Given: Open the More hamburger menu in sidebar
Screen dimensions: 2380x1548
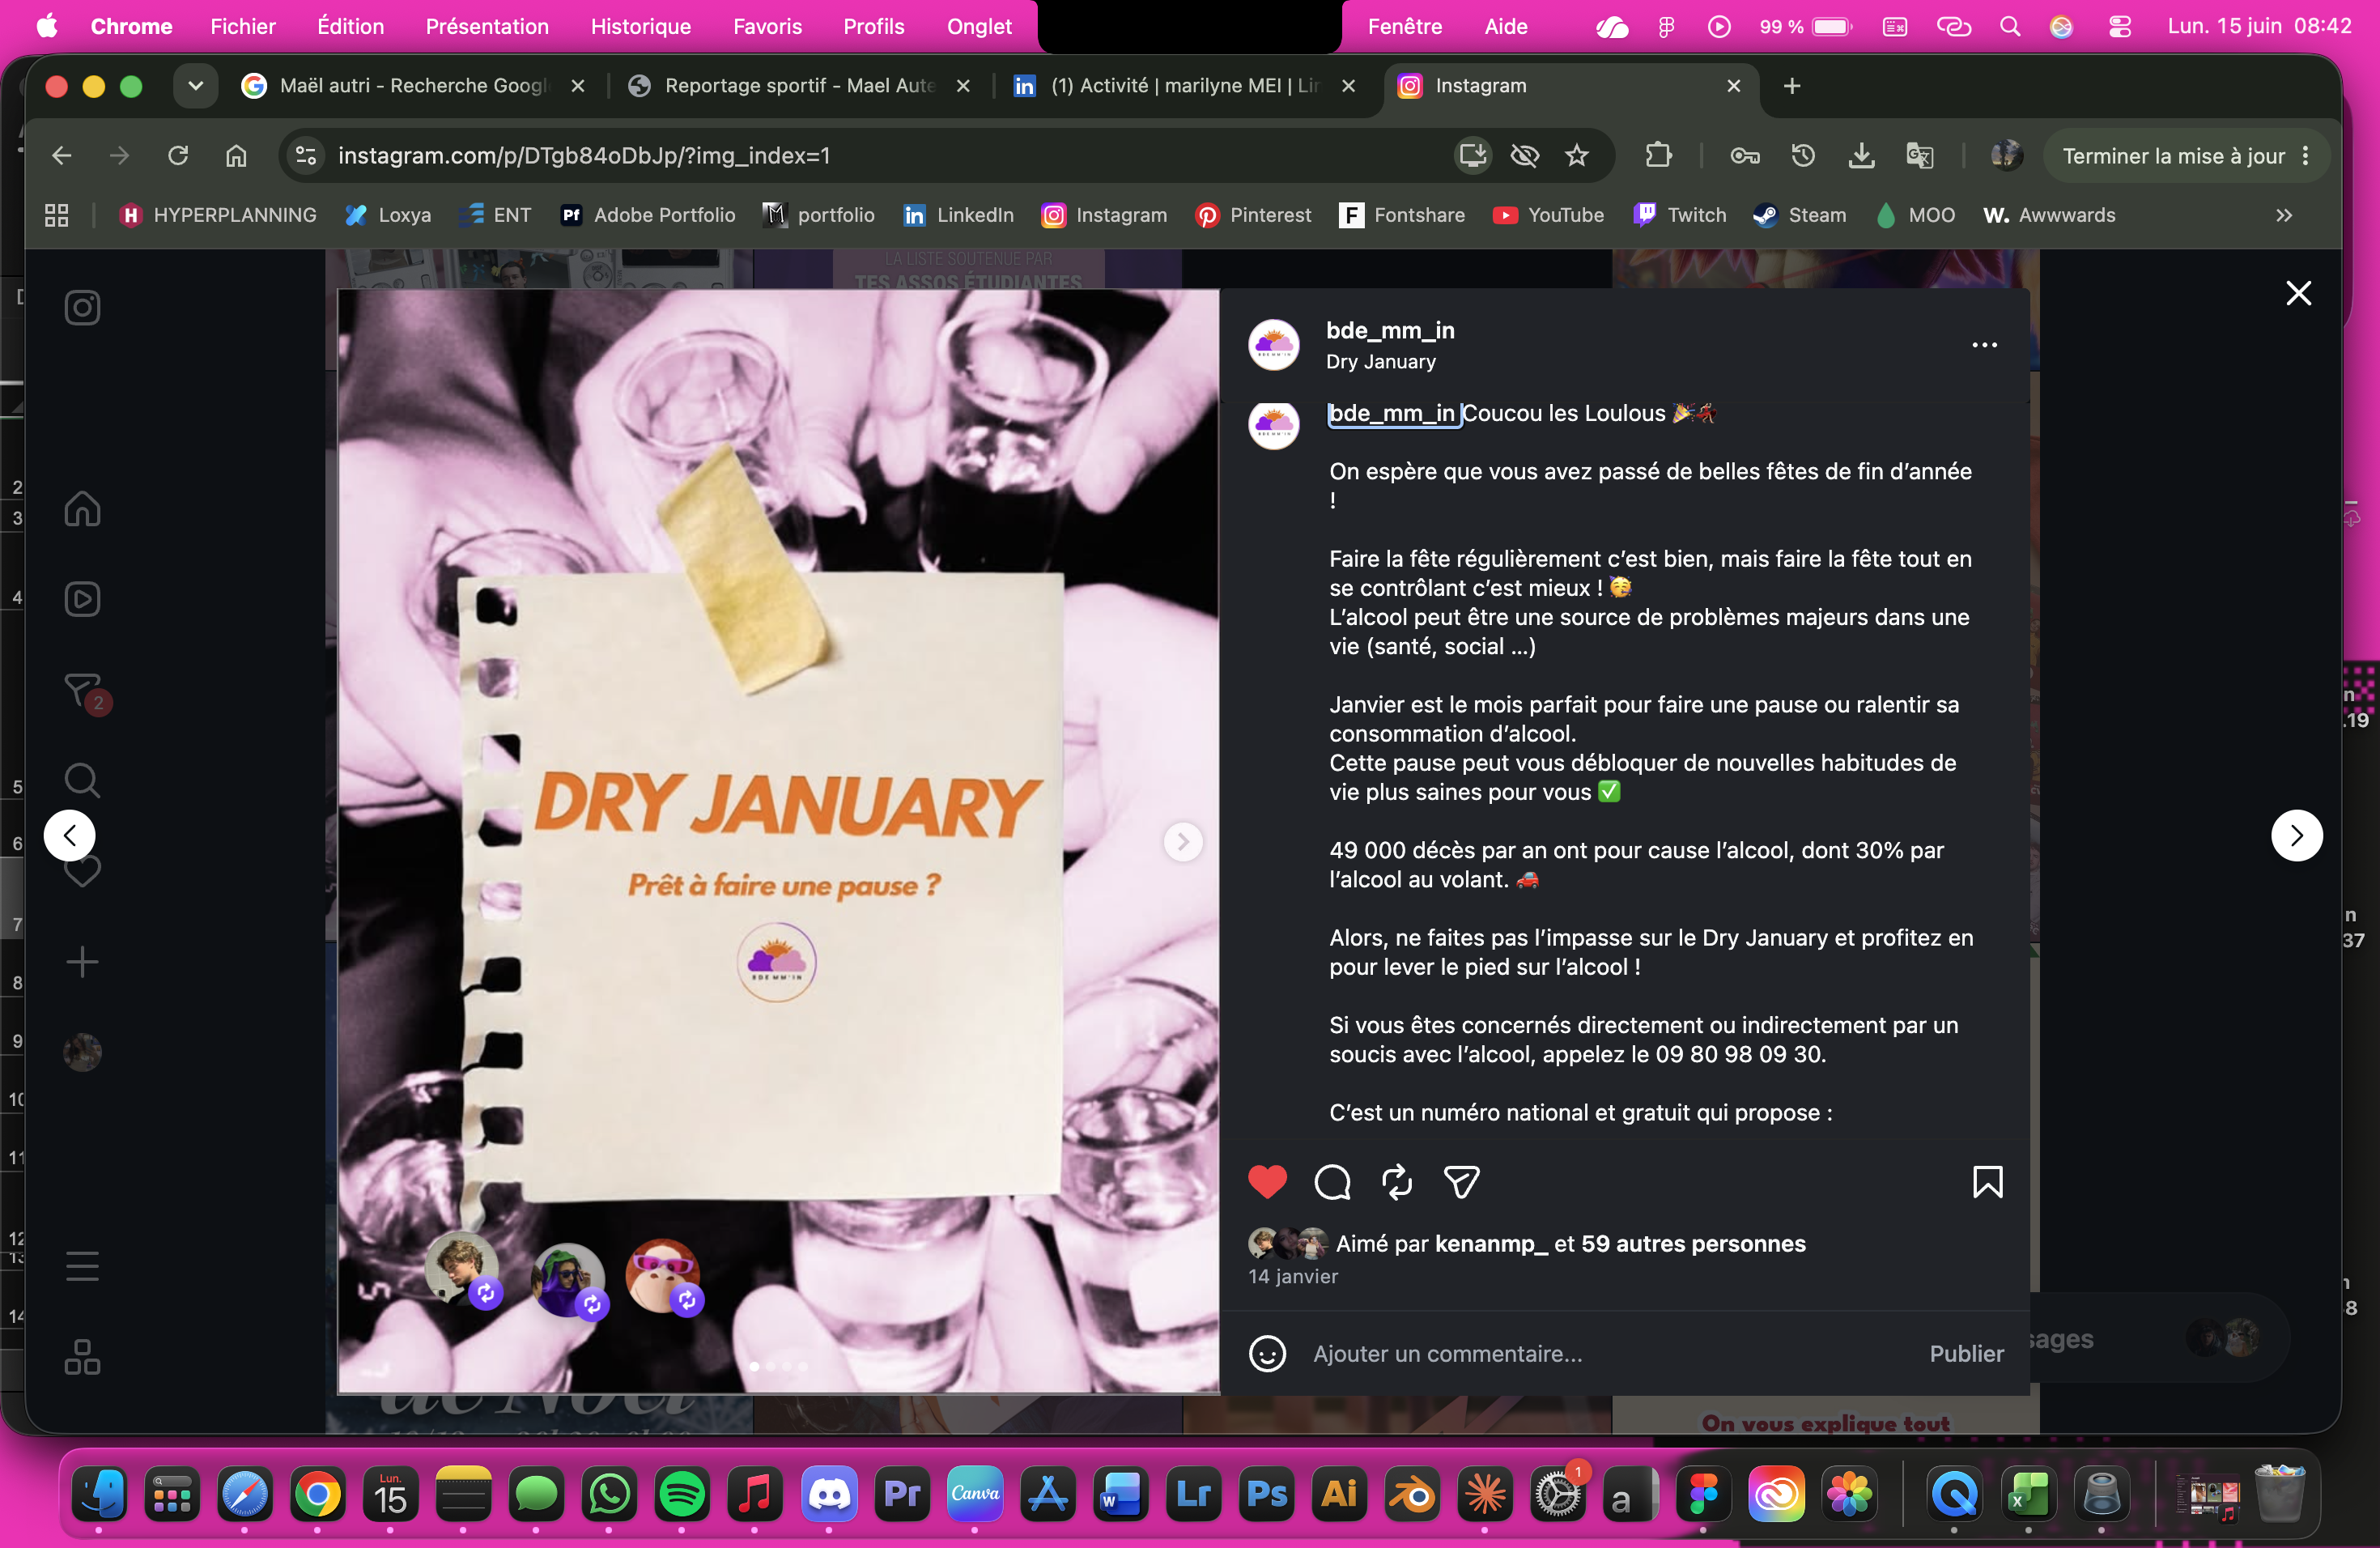Looking at the screenshot, I should 82,1266.
